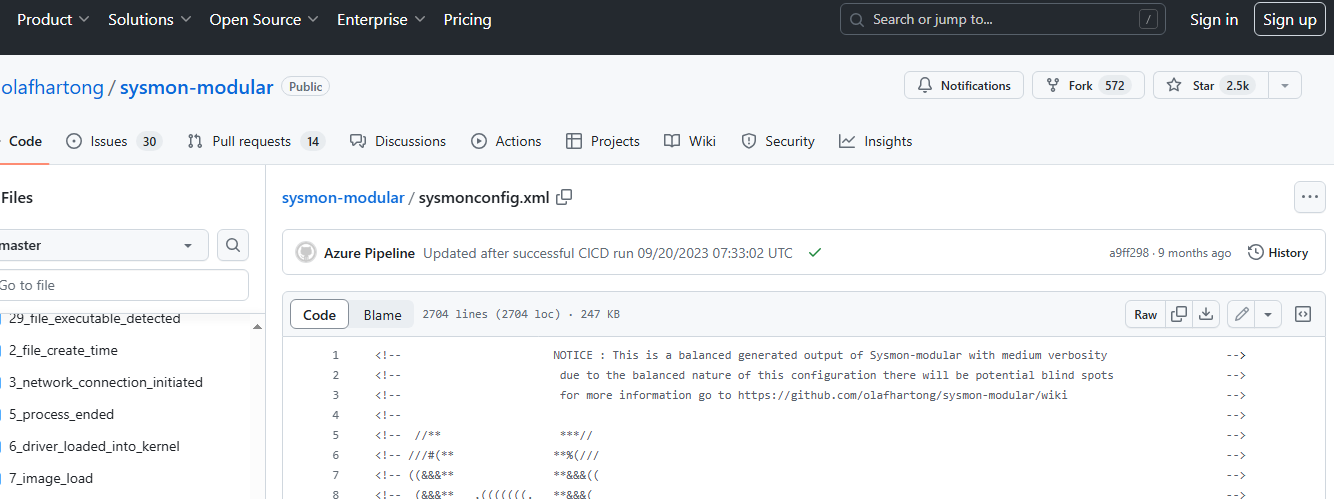The height and width of the screenshot is (499, 1334).
Task: Click the pencil edit file icon
Action: click(x=1242, y=314)
